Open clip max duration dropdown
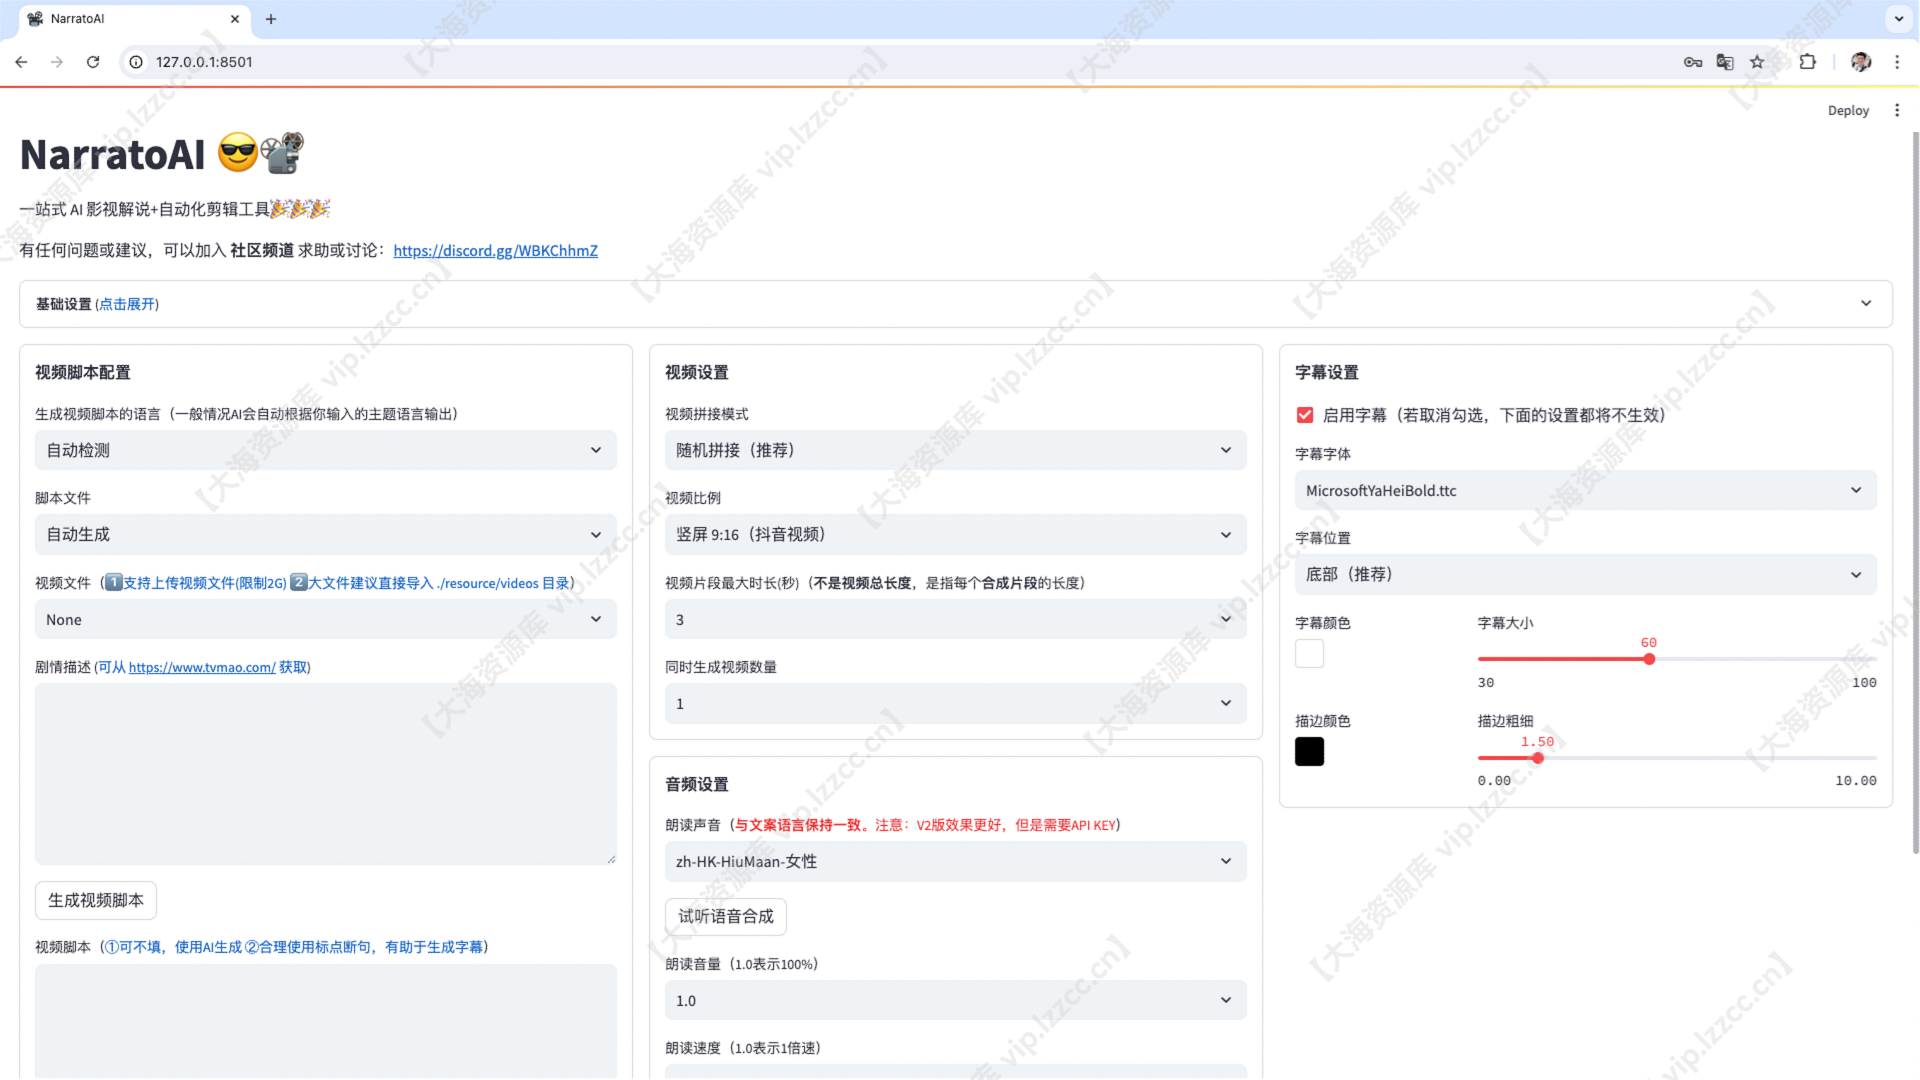Viewport: 1920px width, 1080px height. point(956,620)
